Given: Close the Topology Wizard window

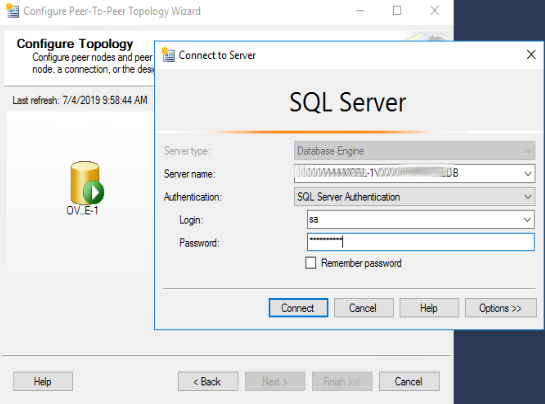Looking at the screenshot, I should 434,11.
